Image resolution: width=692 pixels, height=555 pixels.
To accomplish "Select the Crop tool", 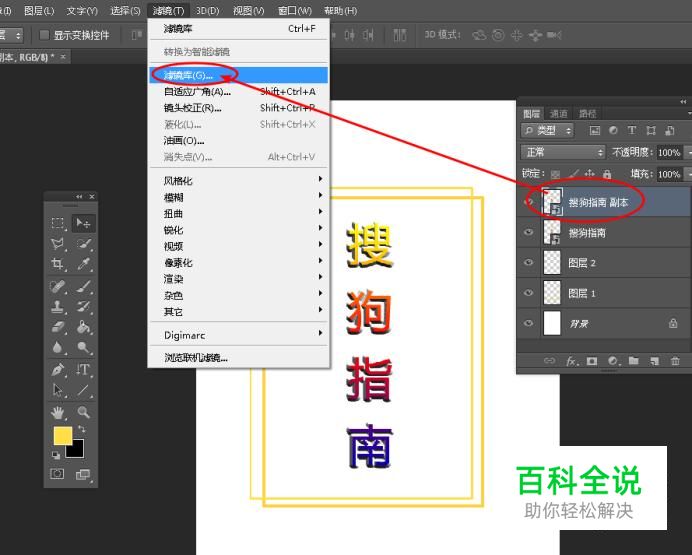I will [58, 264].
